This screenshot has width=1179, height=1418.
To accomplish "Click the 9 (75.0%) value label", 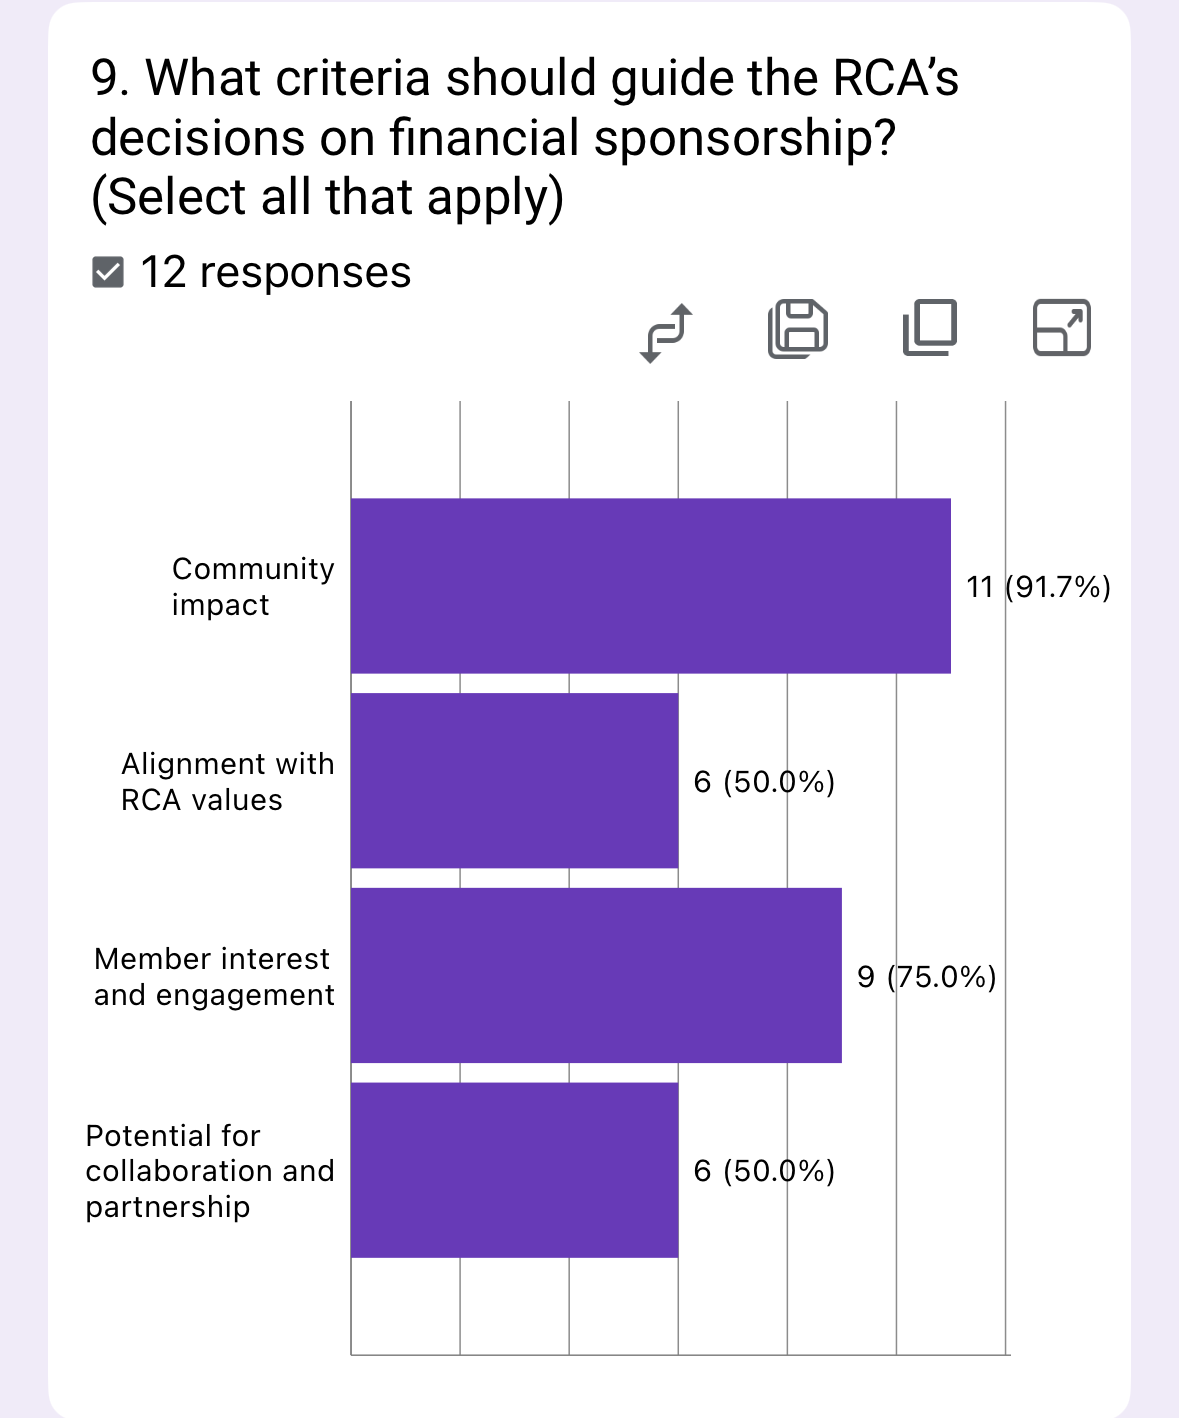I will click(926, 977).
